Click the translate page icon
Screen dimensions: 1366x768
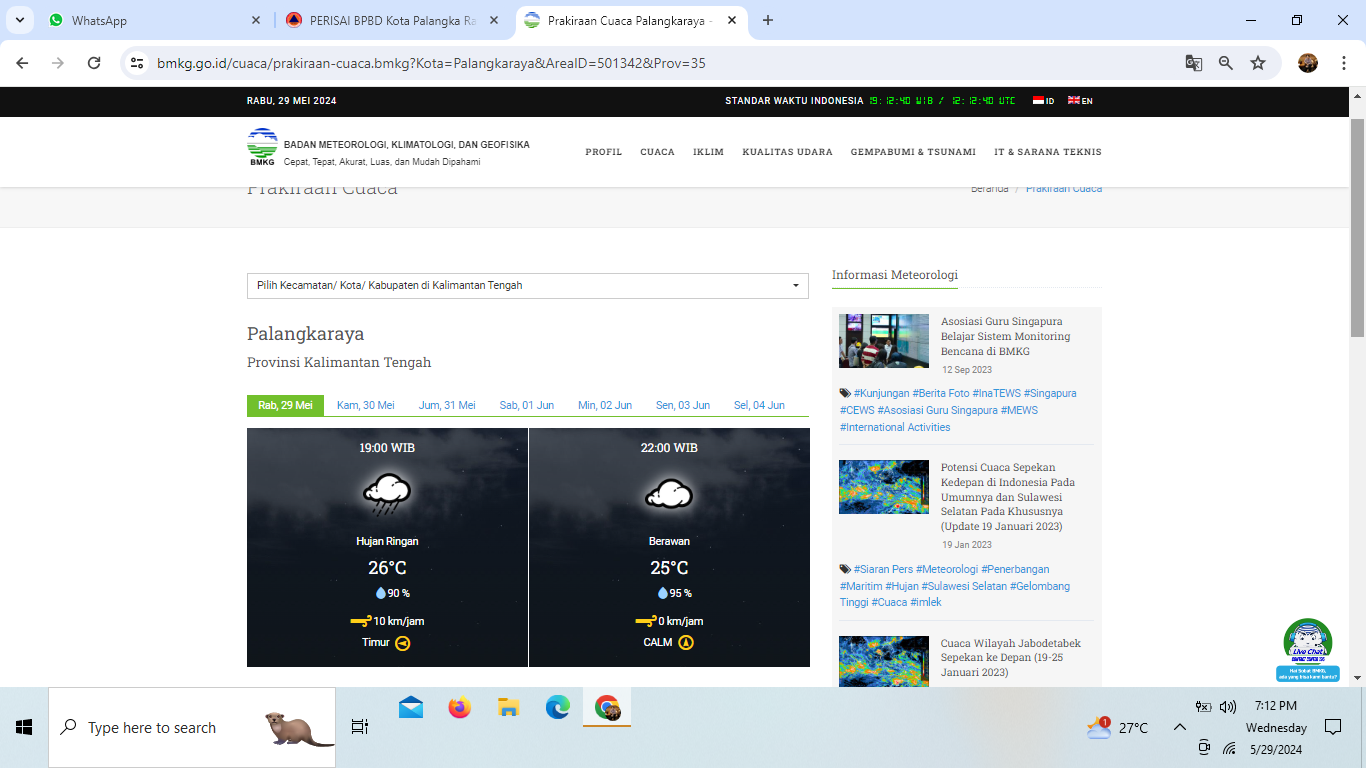click(1194, 63)
